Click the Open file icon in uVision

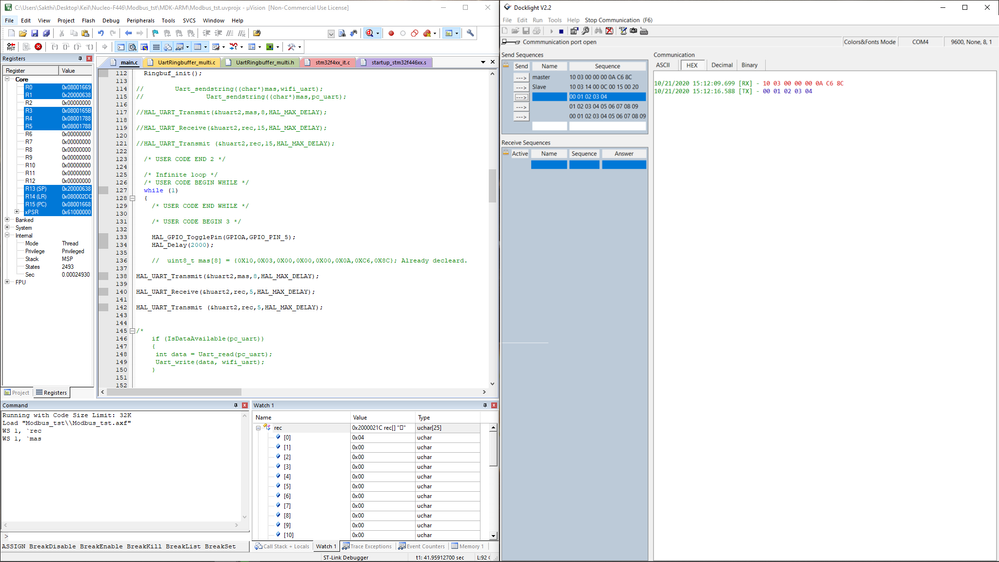point(23,33)
